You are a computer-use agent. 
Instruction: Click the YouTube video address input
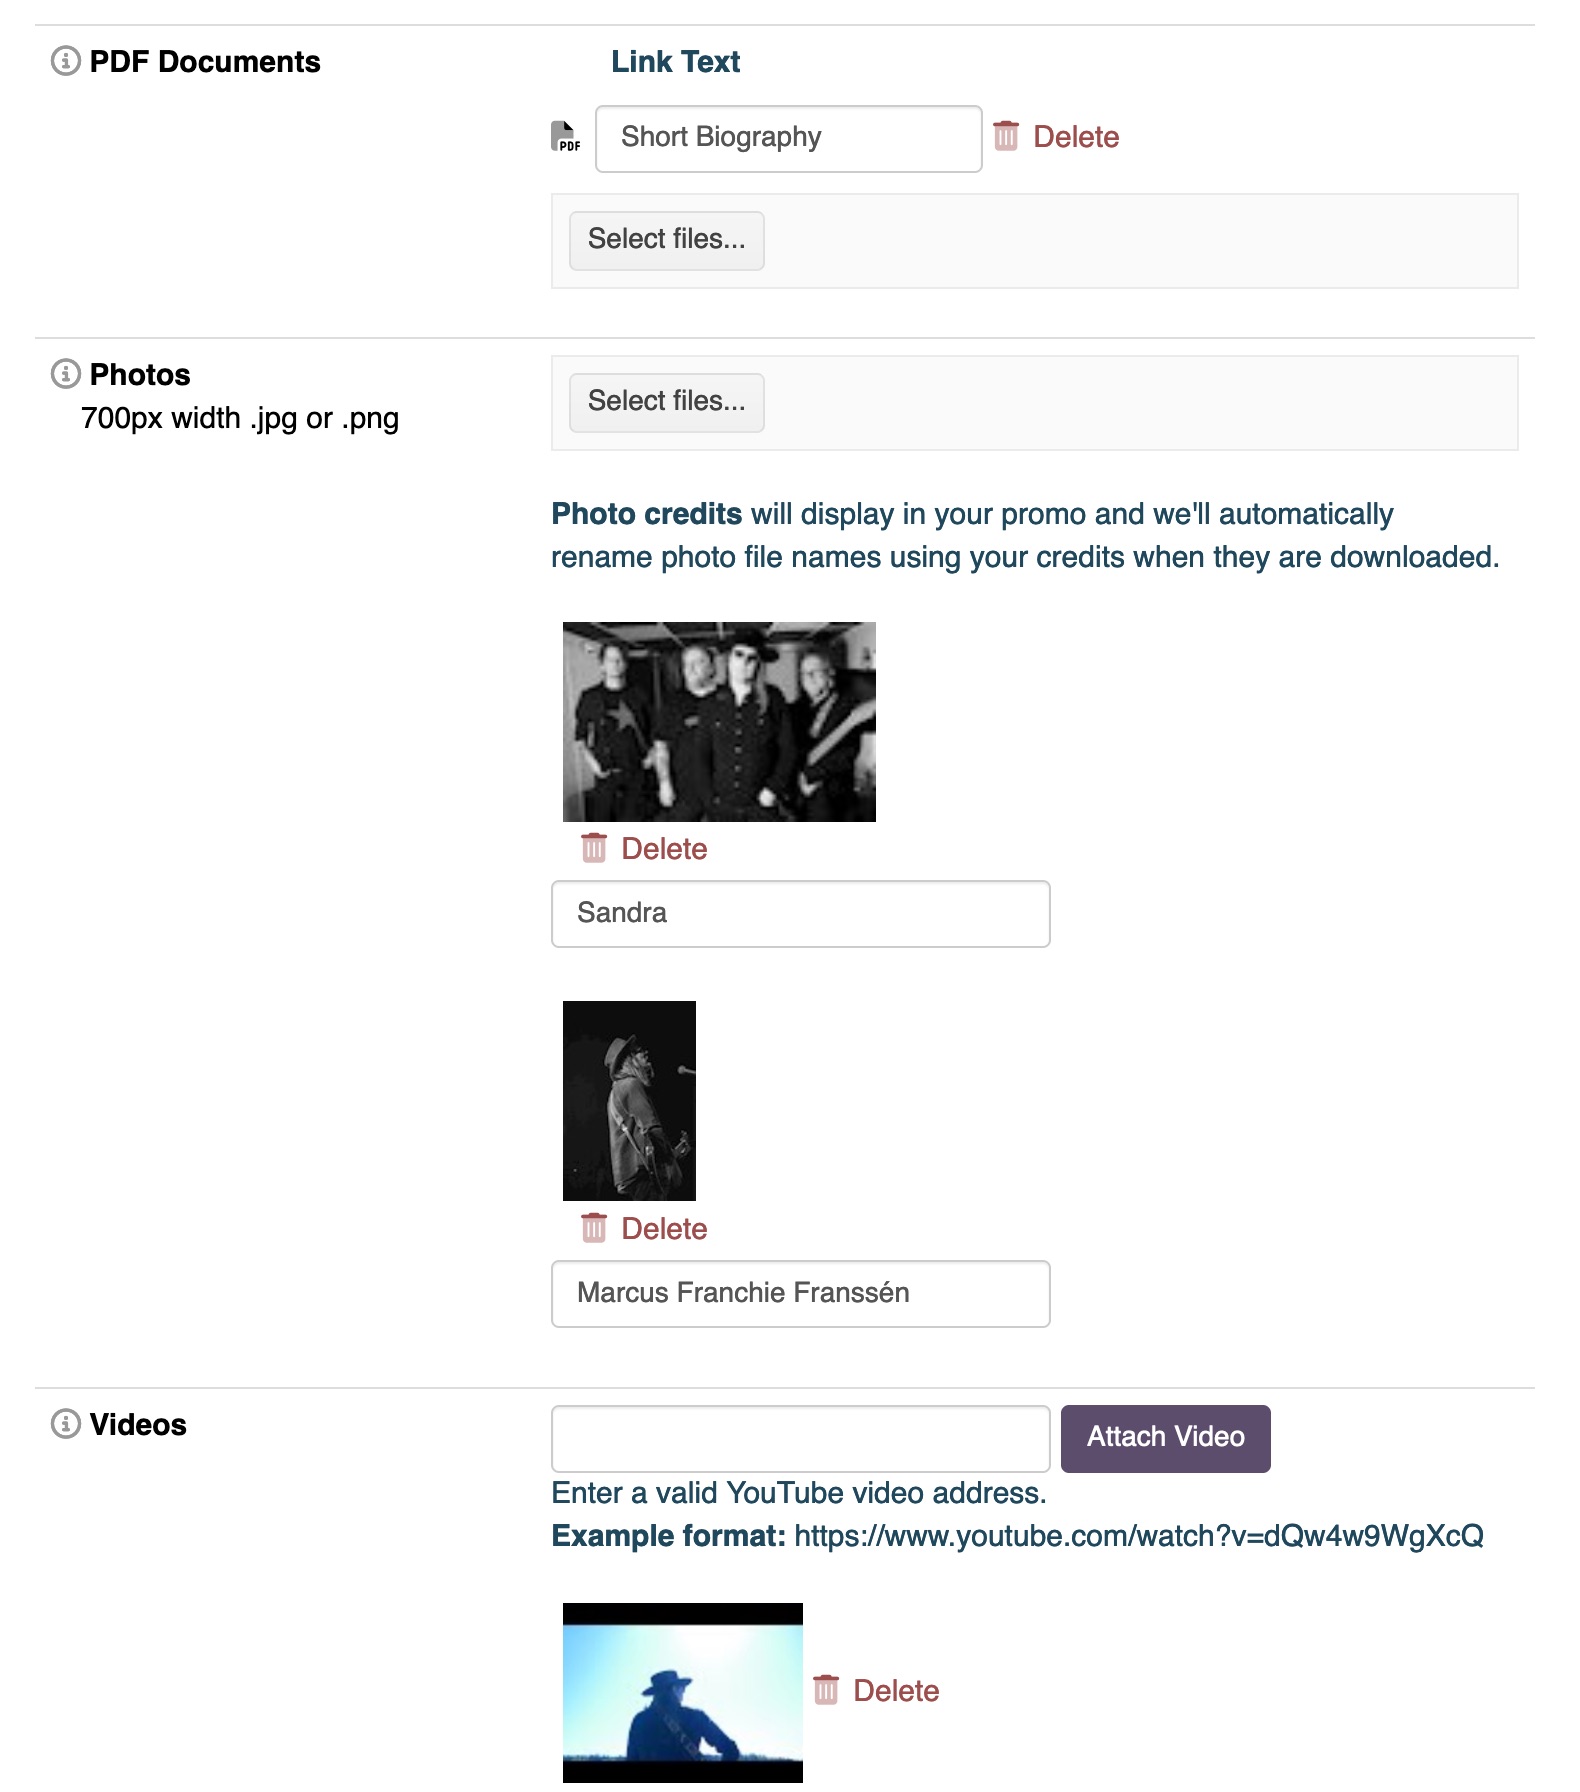[800, 1438]
